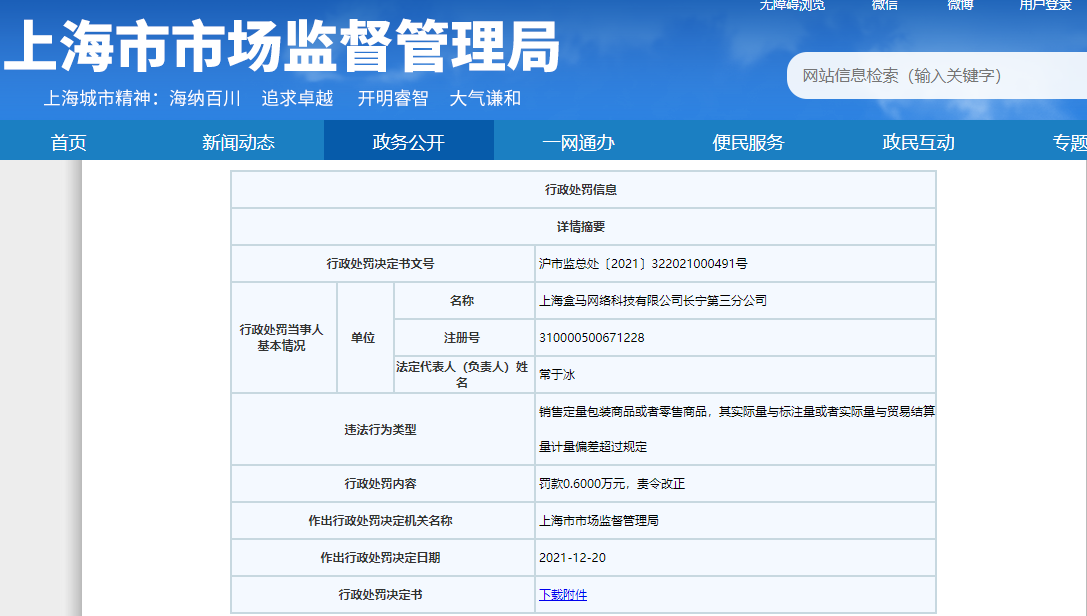Click the violation description starting 销售定量包装商品

[x=737, y=430]
